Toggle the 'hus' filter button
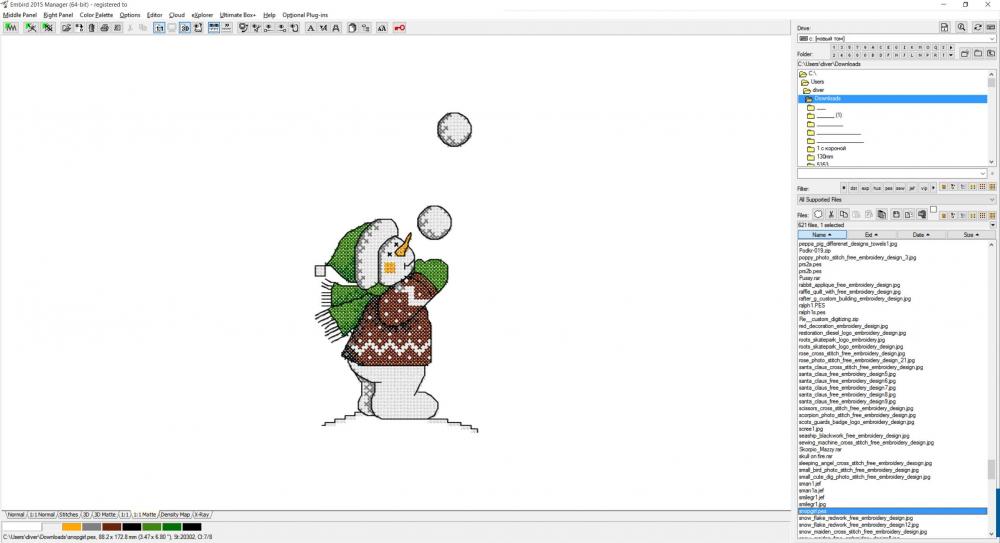 pyautogui.click(x=877, y=188)
